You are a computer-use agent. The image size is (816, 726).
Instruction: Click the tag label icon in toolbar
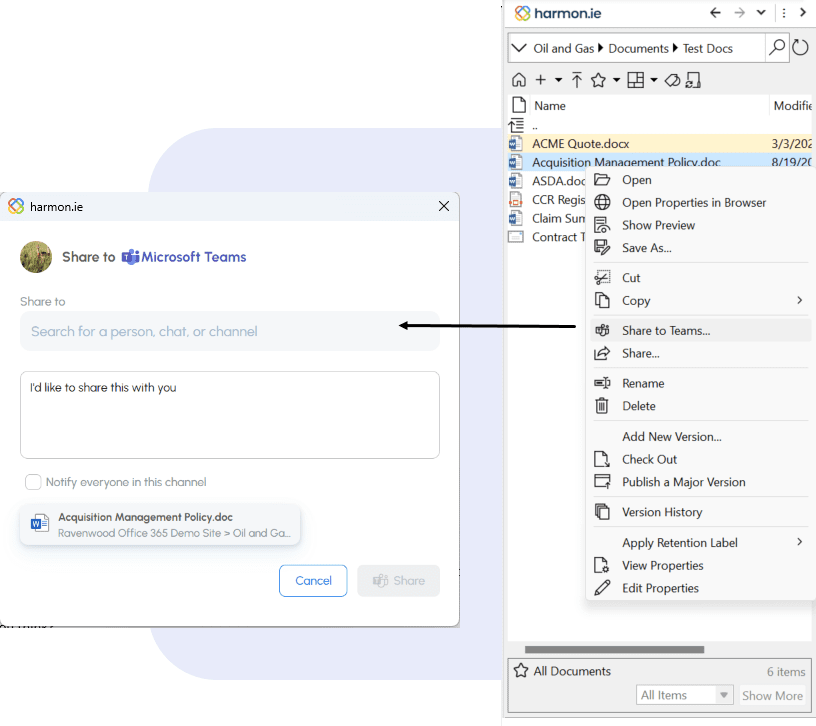673,80
